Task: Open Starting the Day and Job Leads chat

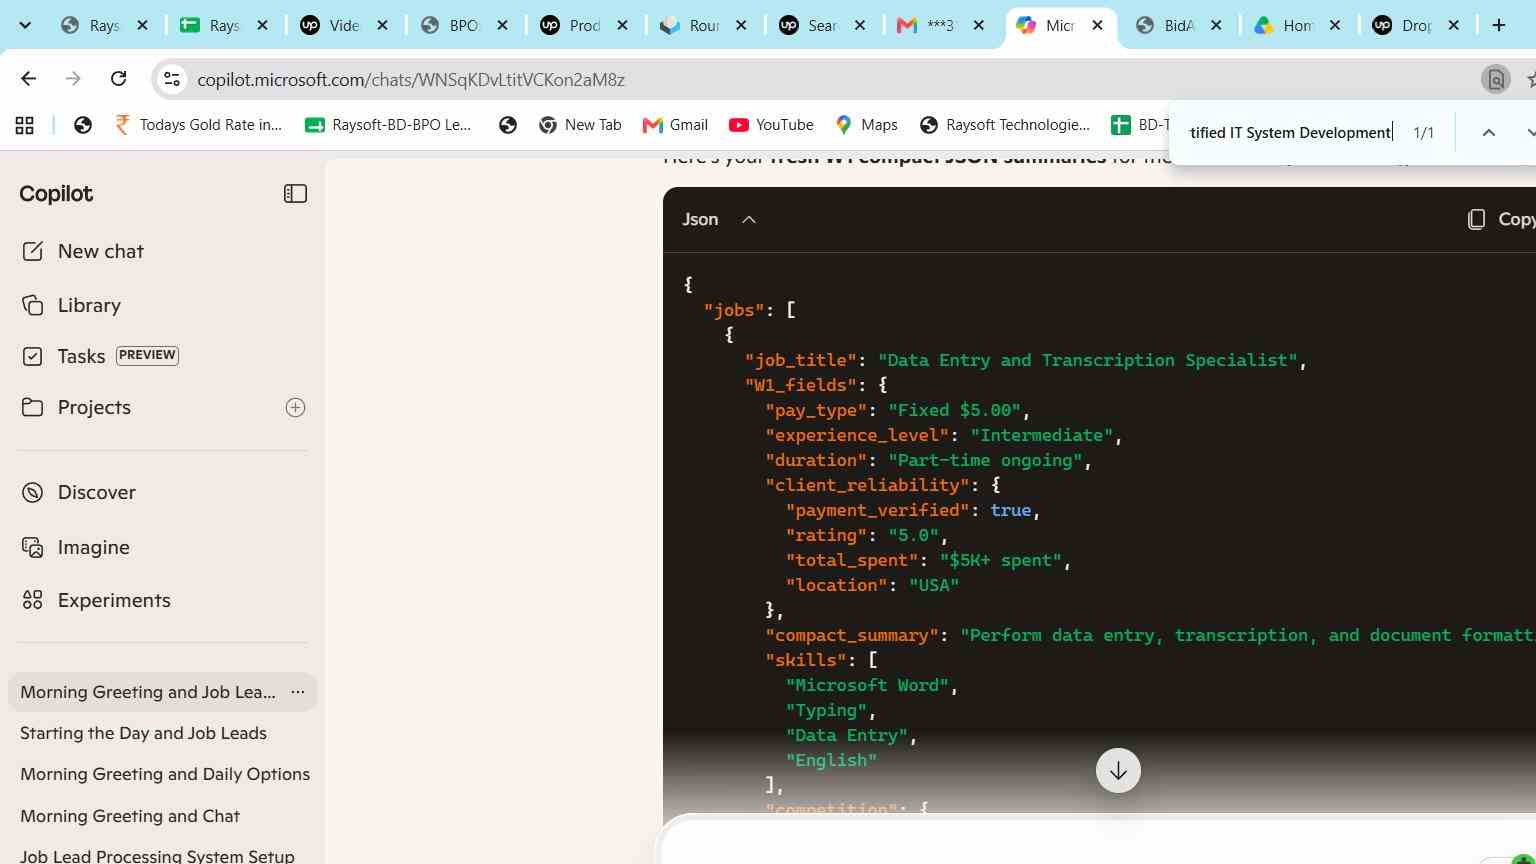Action: coord(143,733)
